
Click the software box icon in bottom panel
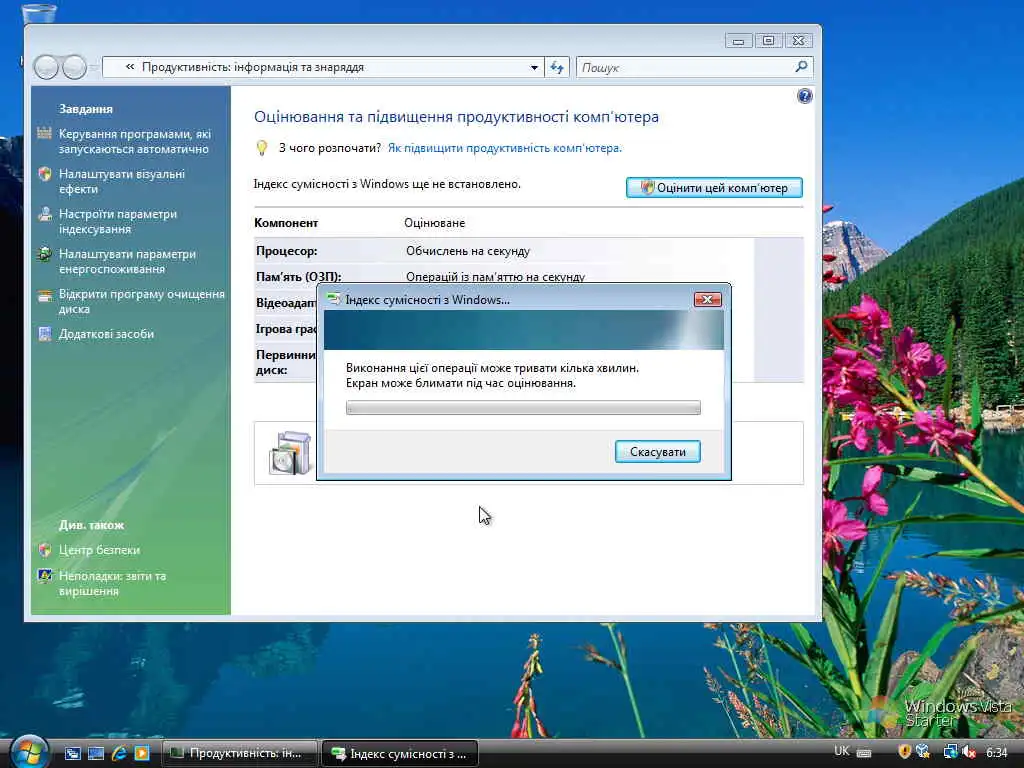click(290, 453)
